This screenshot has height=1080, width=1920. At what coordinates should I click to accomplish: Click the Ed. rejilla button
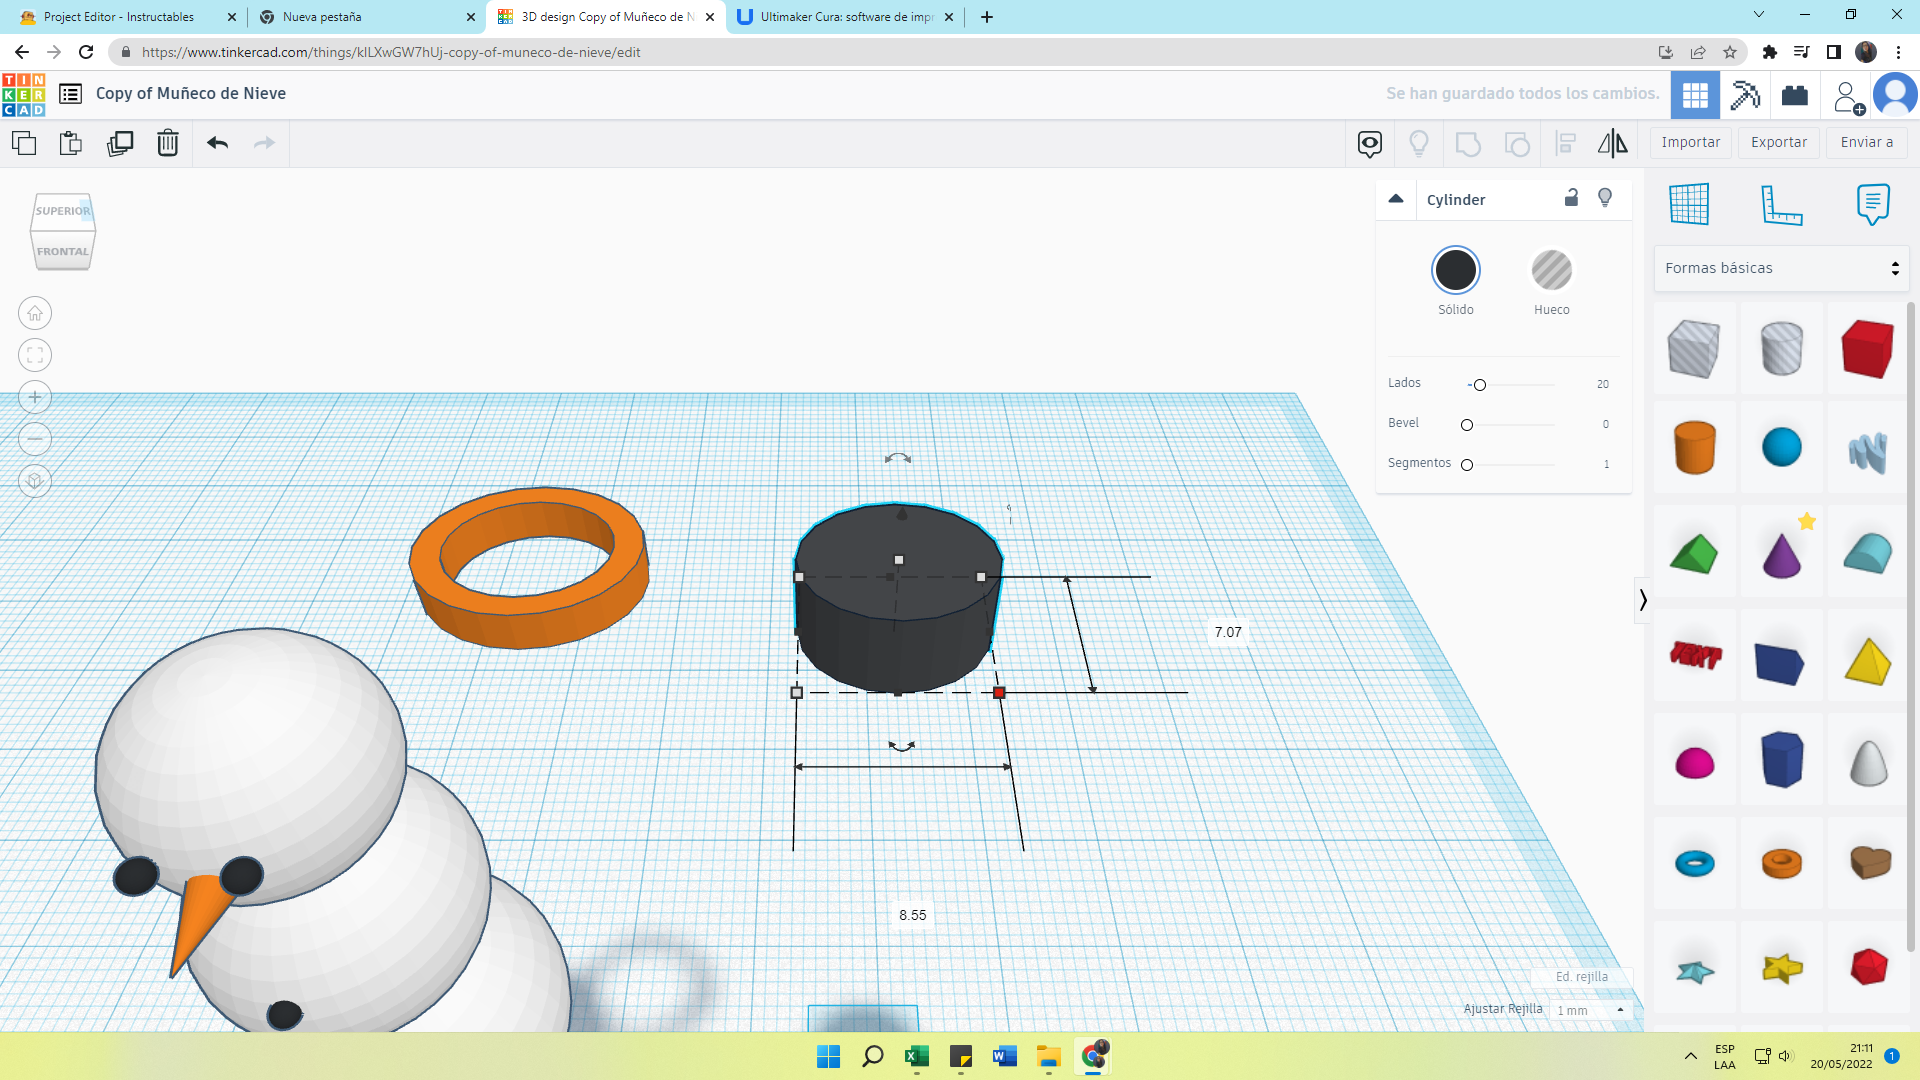point(1582,977)
